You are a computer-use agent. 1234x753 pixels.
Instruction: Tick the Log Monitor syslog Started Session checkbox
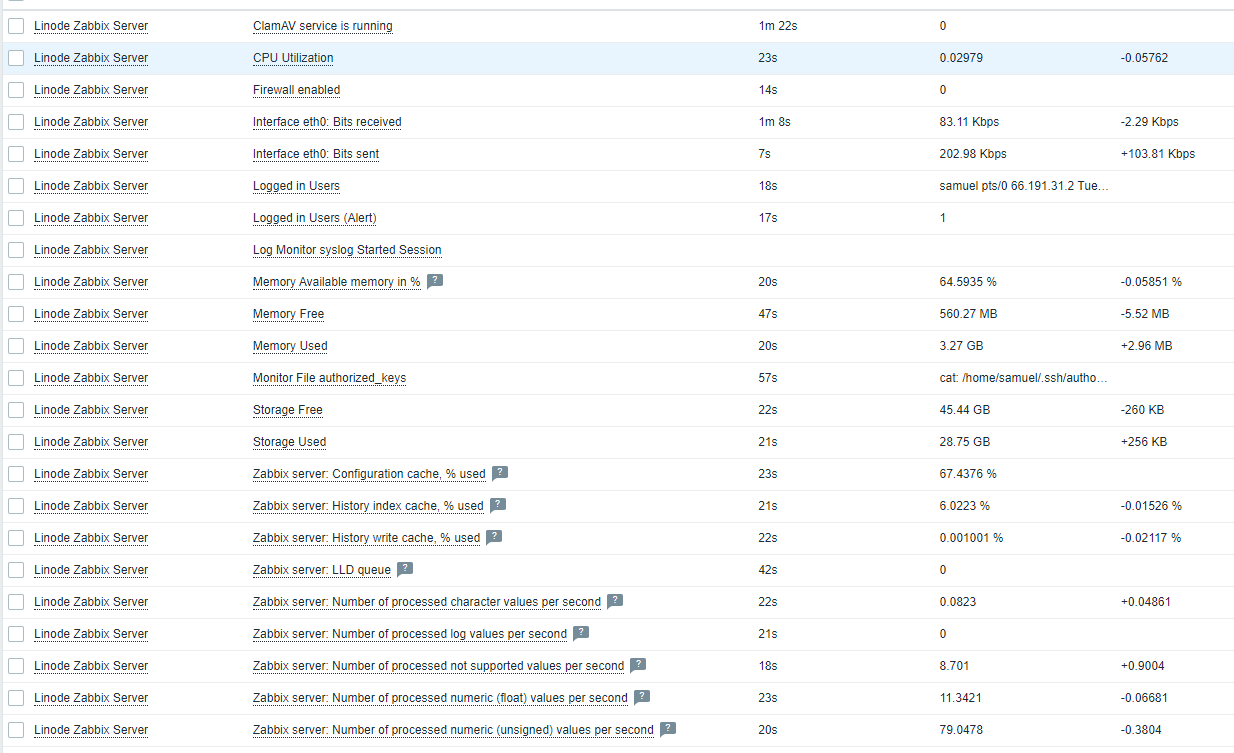[16, 250]
